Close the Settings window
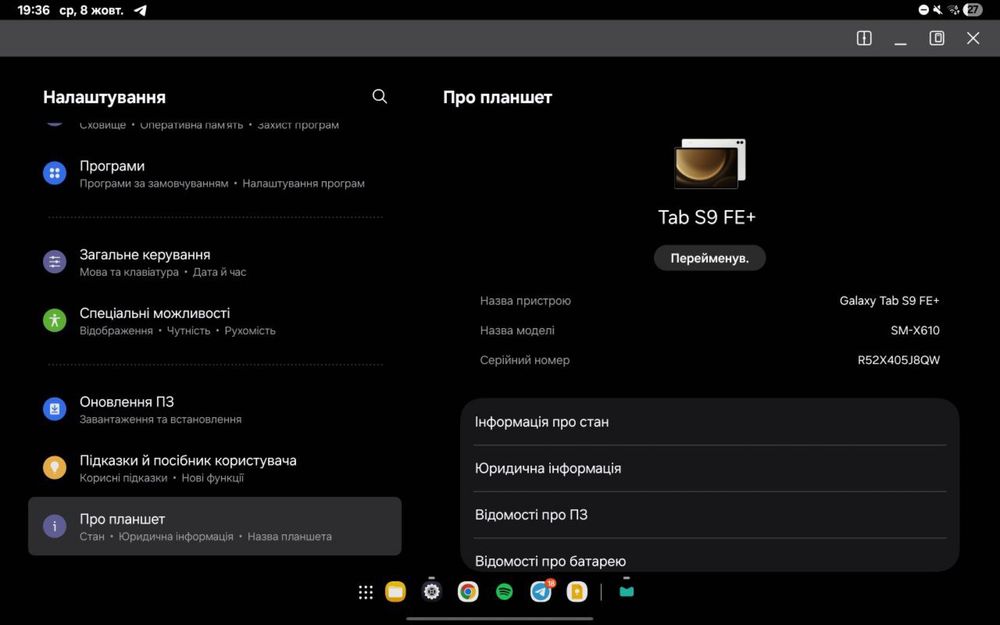 [973, 38]
